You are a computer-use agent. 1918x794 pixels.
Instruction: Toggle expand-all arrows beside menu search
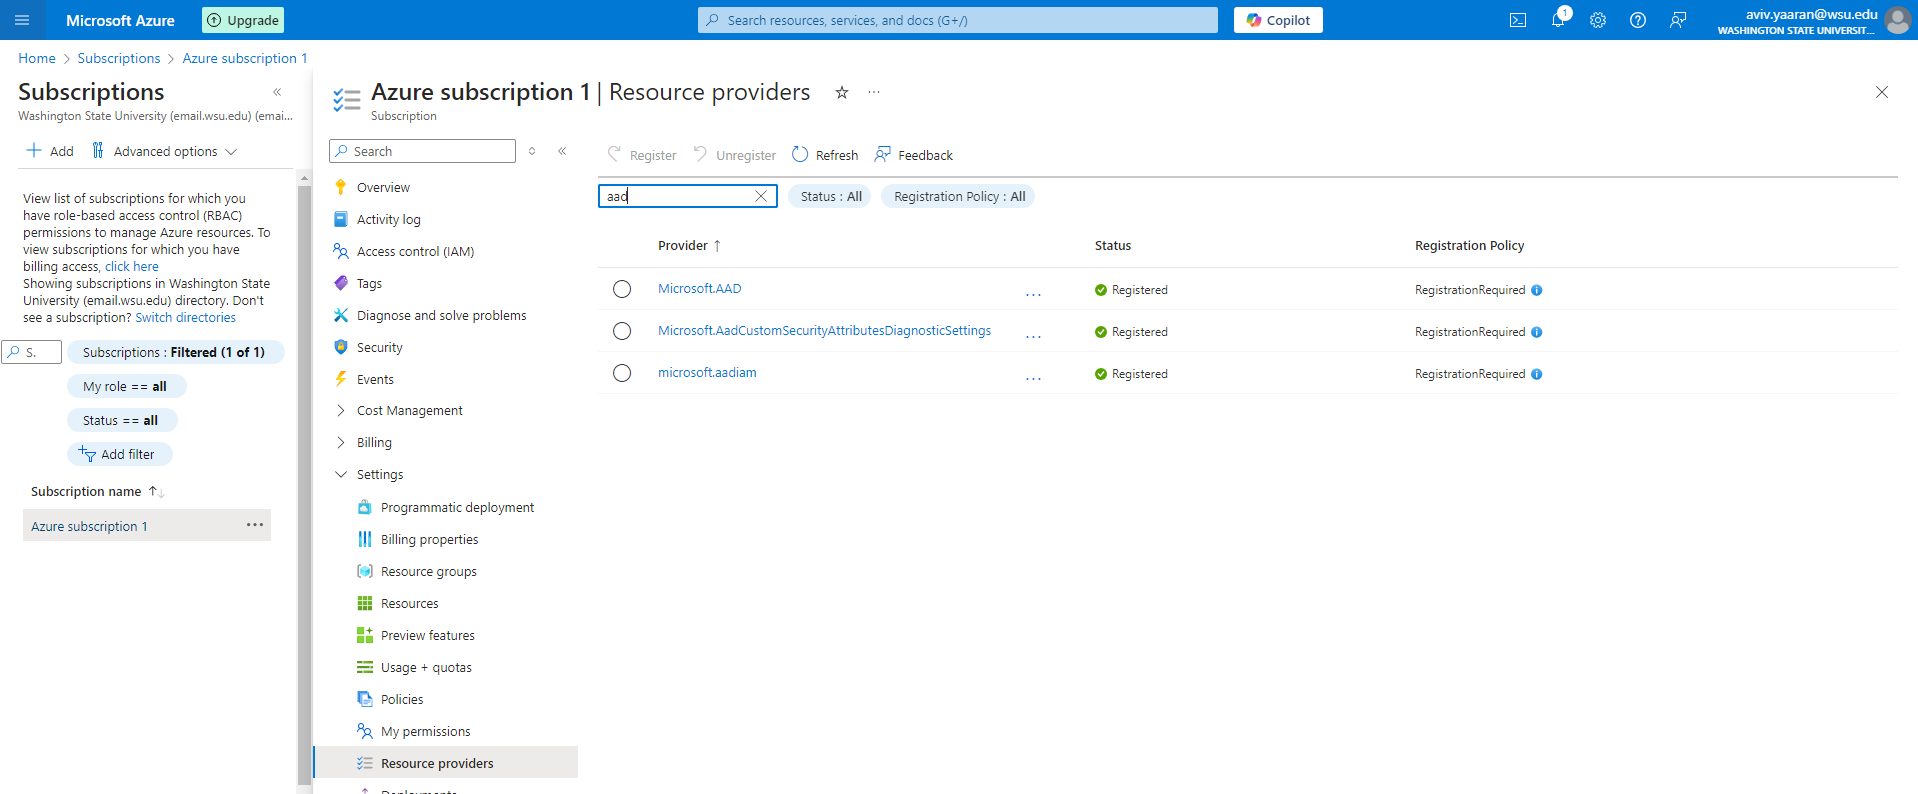tap(532, 151)
